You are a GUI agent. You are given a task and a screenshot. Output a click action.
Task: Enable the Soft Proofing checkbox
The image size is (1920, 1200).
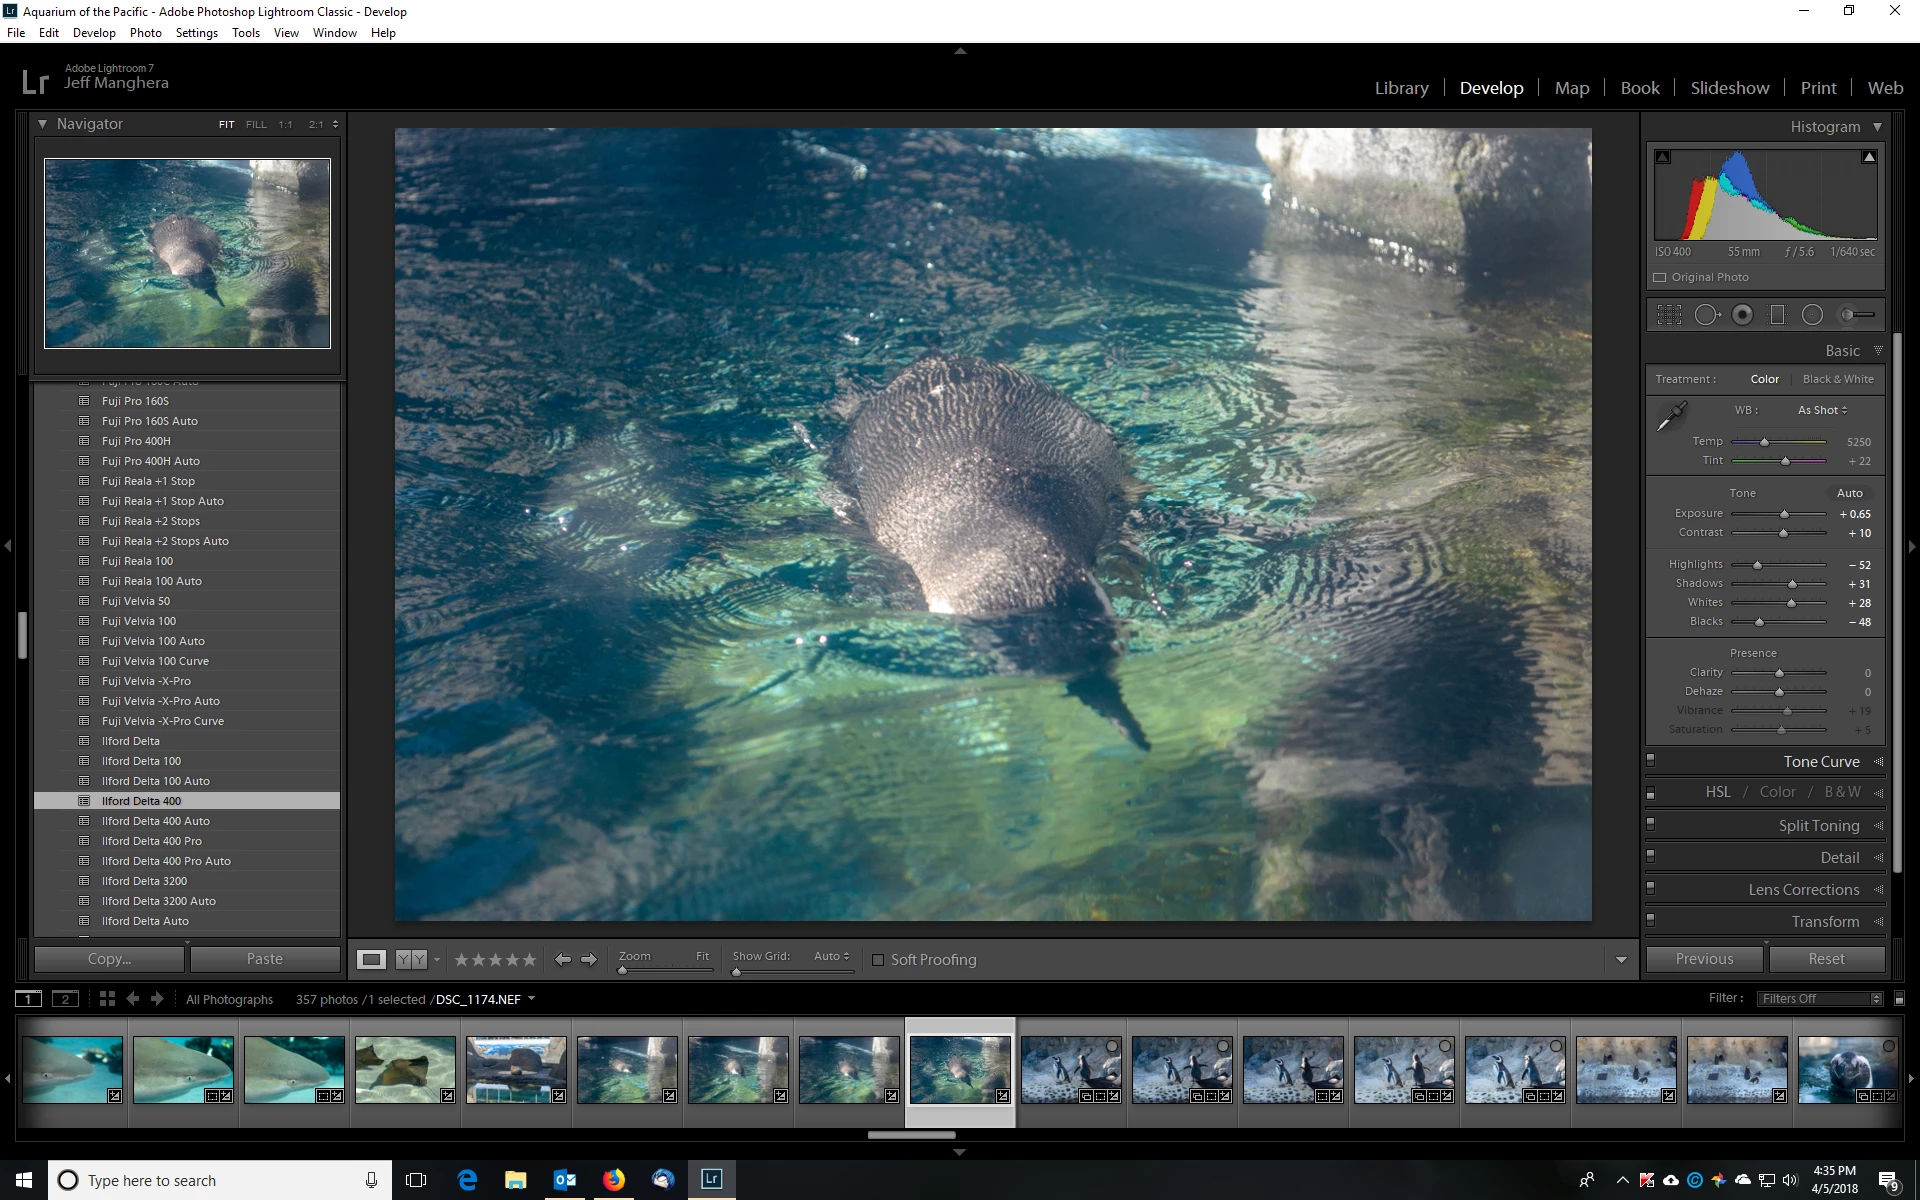coord(878,960)
